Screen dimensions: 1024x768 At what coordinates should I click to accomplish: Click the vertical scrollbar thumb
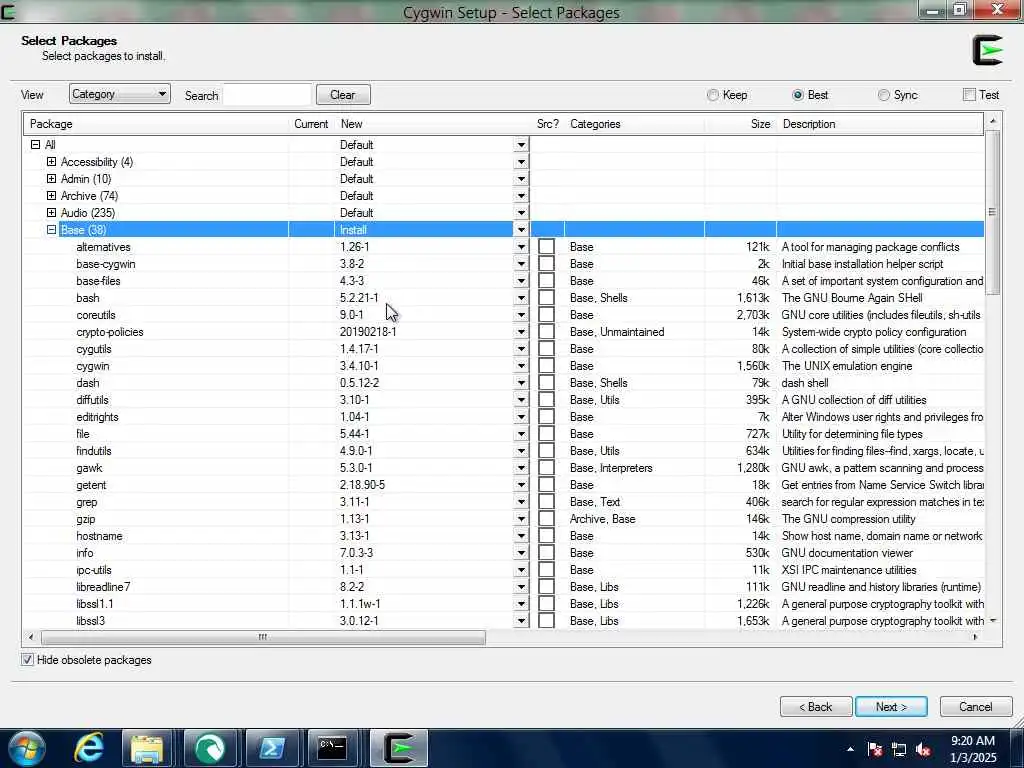[992, 212]
